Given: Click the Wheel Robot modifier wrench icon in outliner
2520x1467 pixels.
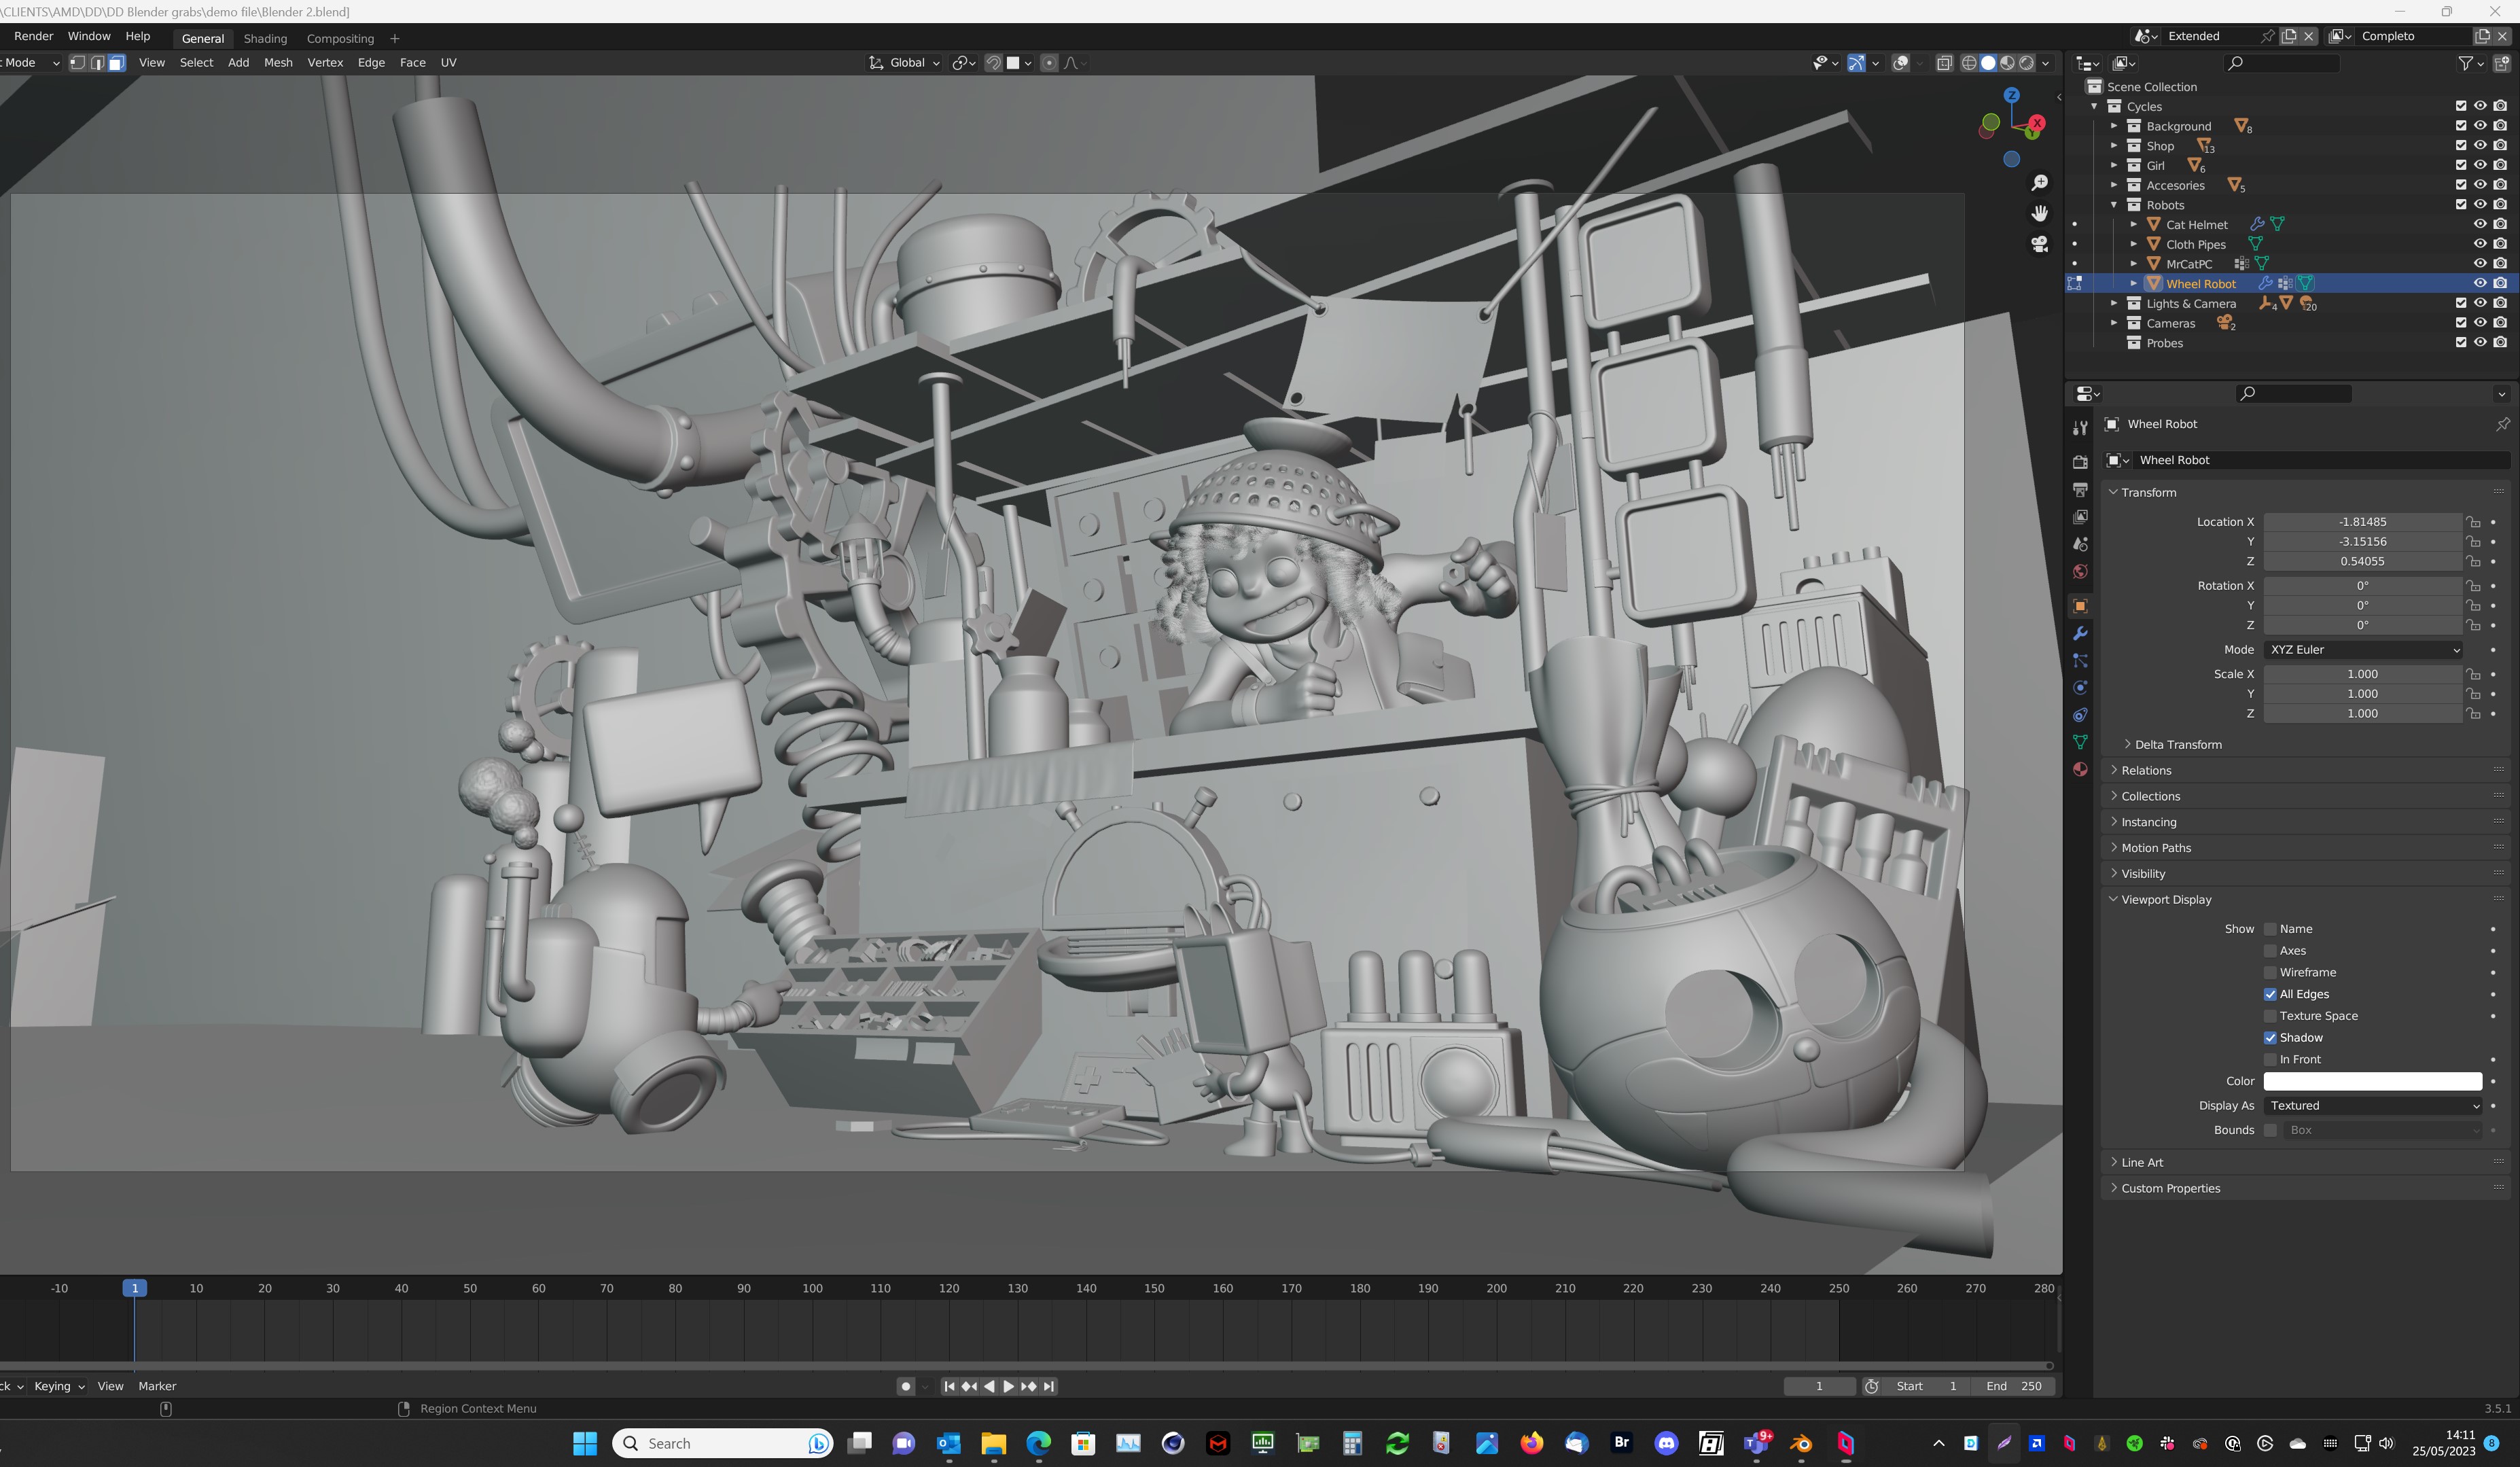Looking at the screenshot, I should point(2265,284).
